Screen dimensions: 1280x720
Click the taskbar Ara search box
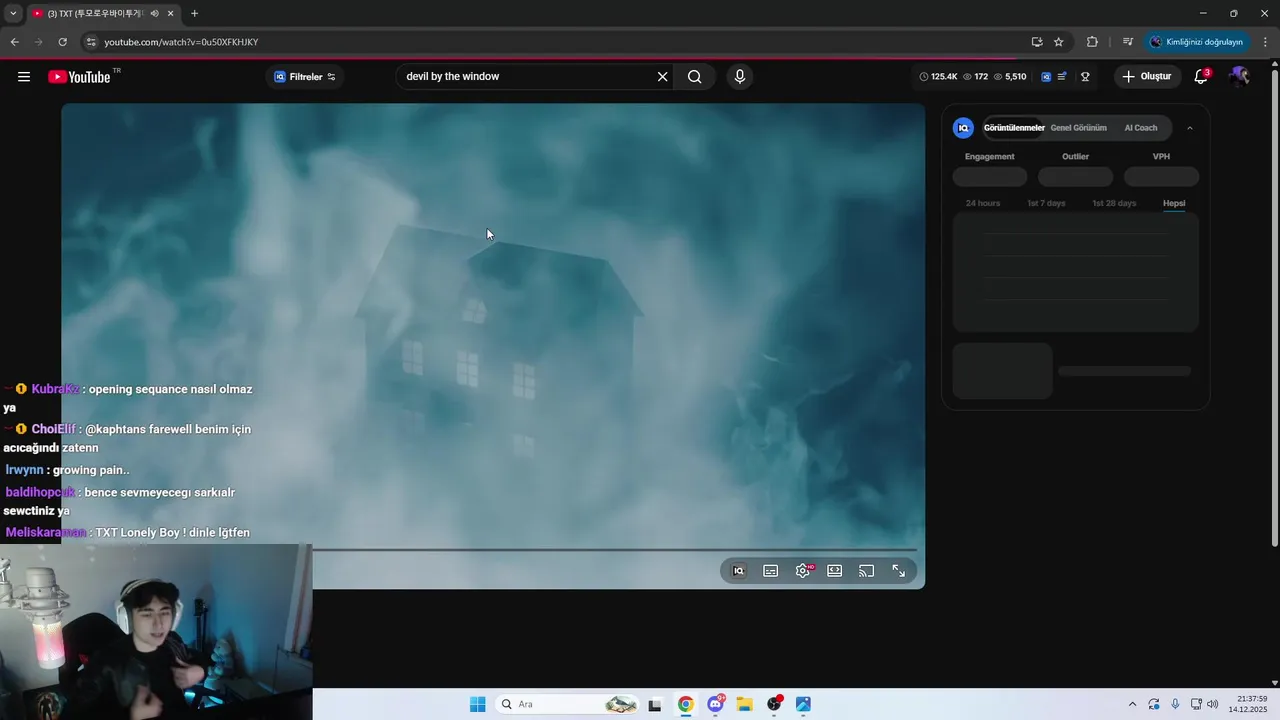click(x=568, y=704)
